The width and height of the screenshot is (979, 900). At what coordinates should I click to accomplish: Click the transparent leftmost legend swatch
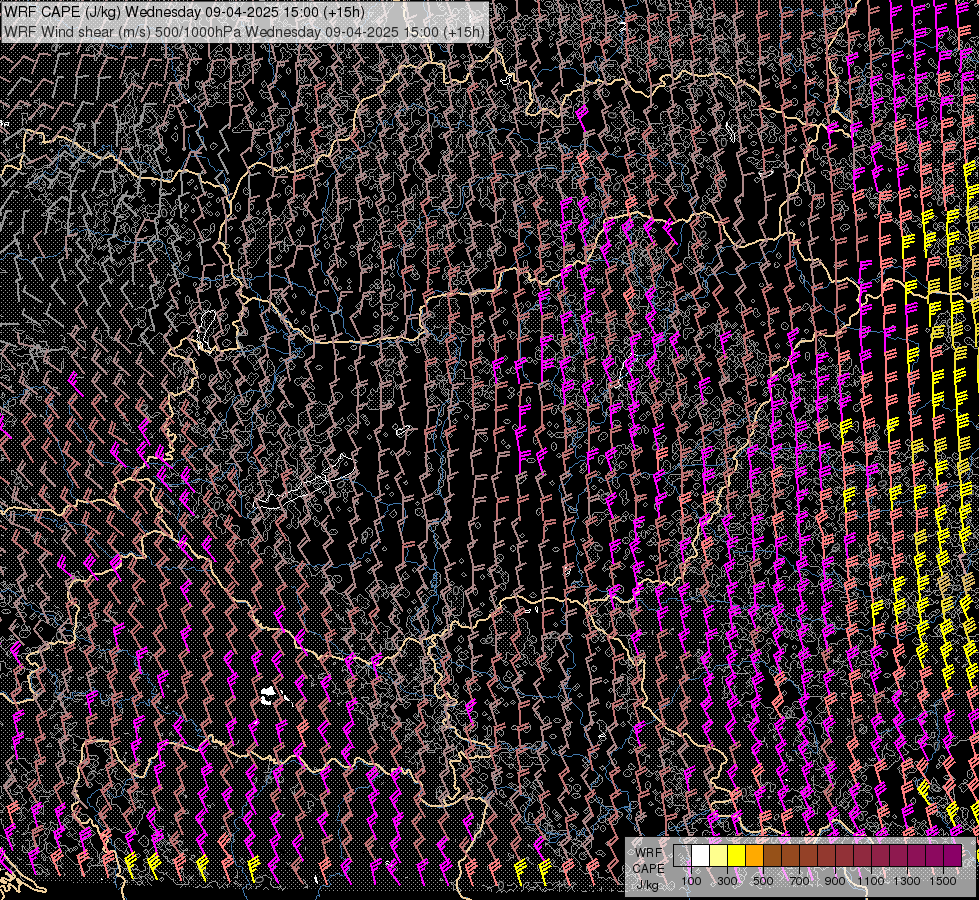(x=682, y=855)
